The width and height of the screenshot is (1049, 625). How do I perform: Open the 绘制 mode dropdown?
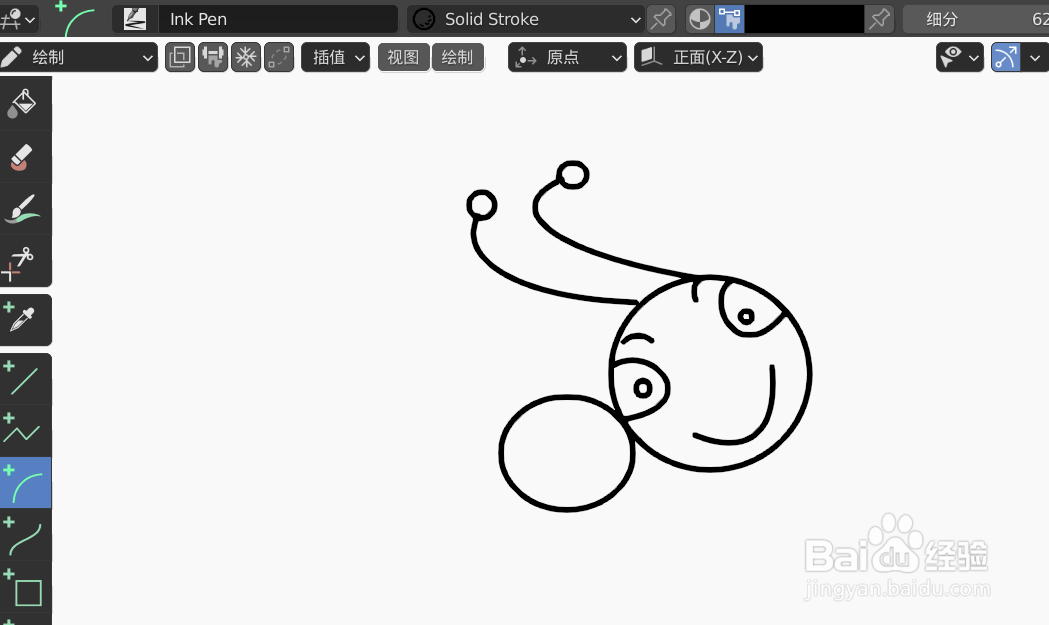click(78, 58)
